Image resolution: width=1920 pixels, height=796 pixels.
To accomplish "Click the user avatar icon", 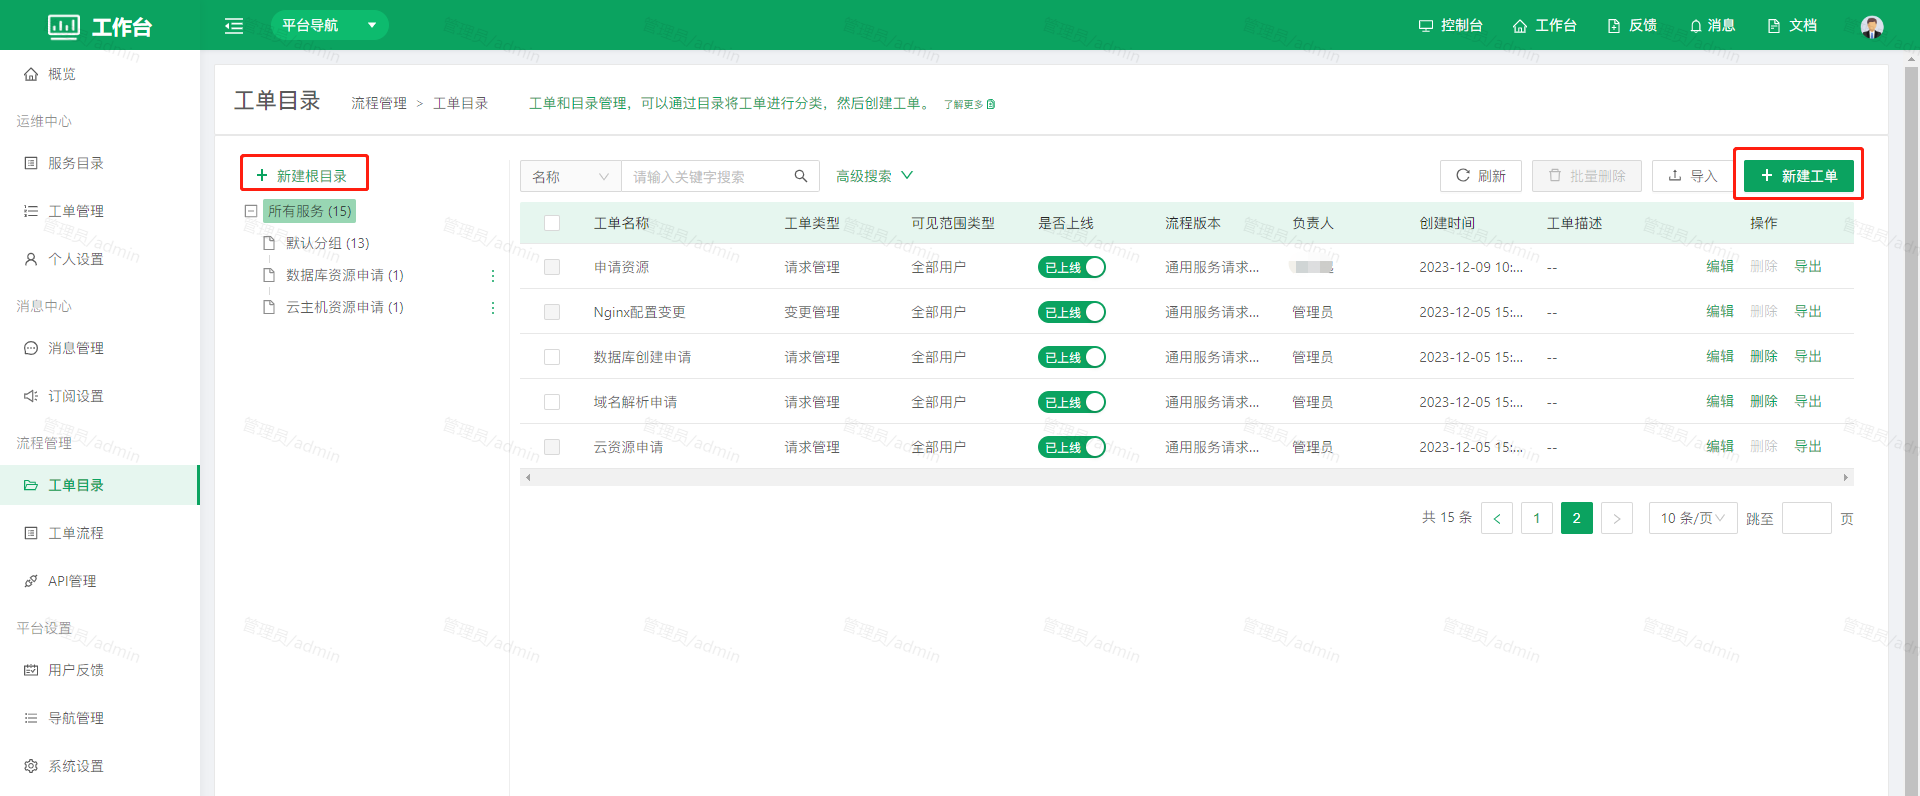I will (1872, 26).
